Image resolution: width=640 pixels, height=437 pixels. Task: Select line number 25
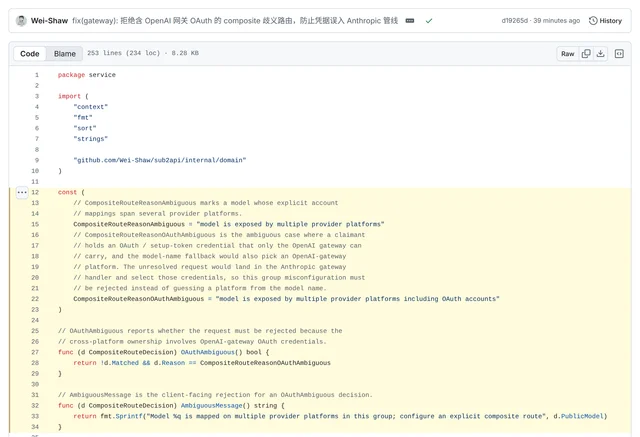coord(35,331)
